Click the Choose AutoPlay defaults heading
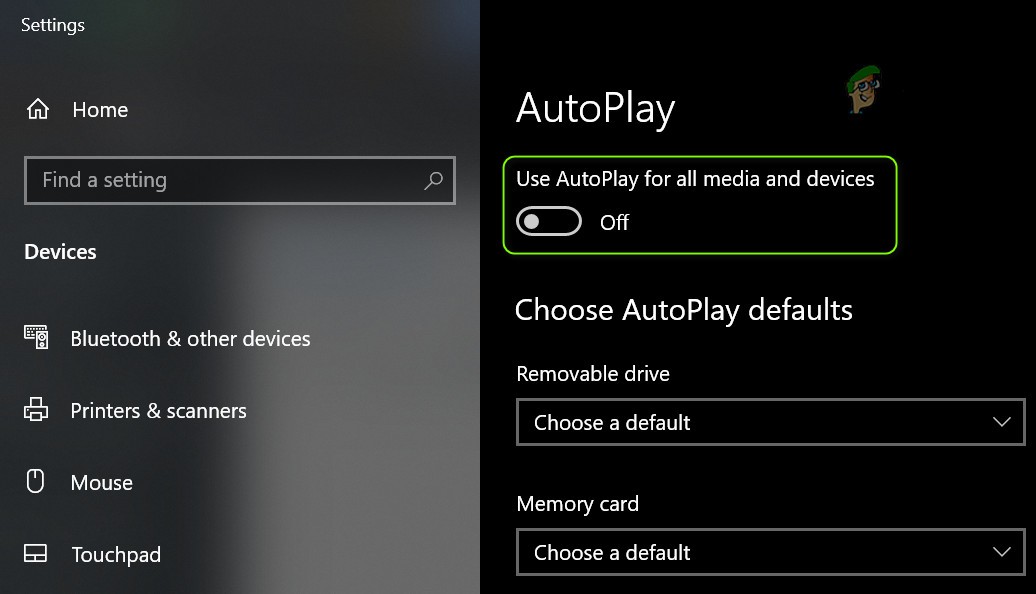Image resolution: width=1036 pixels, height=594 pixels. [683, 310]
